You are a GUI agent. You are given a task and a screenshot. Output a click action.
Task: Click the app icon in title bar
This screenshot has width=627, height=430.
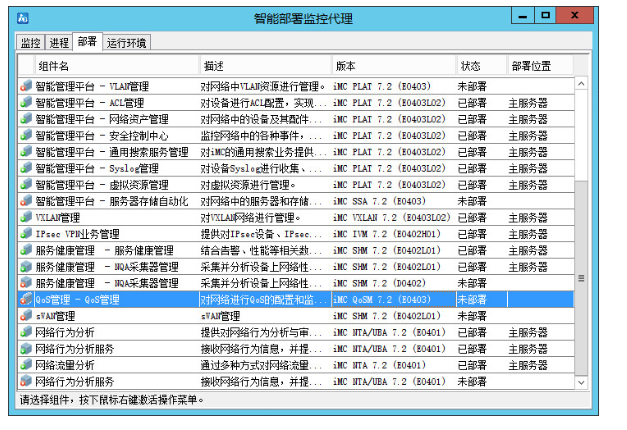[x=22, y=18]
